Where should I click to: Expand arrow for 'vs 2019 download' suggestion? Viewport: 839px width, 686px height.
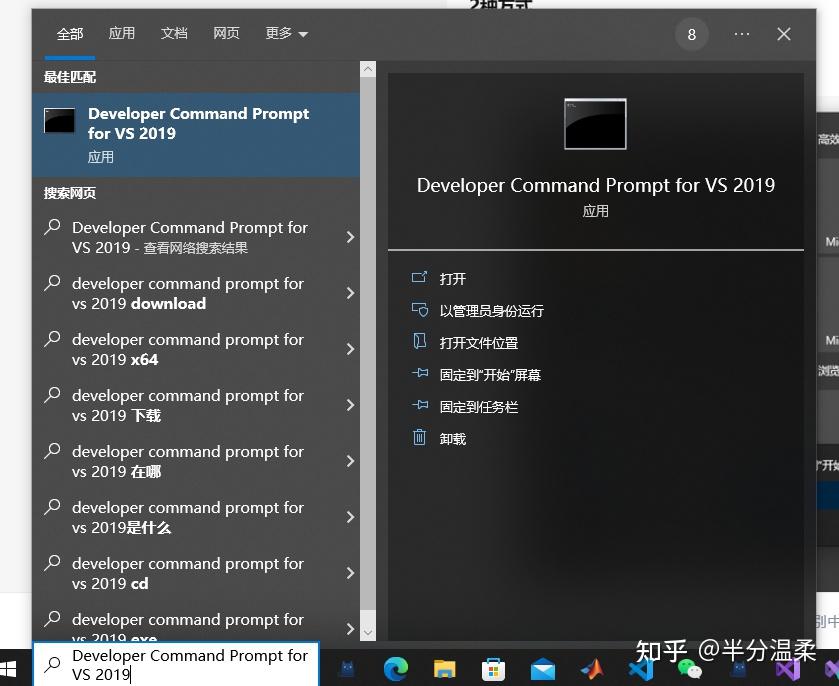click(x=350, y=293)
